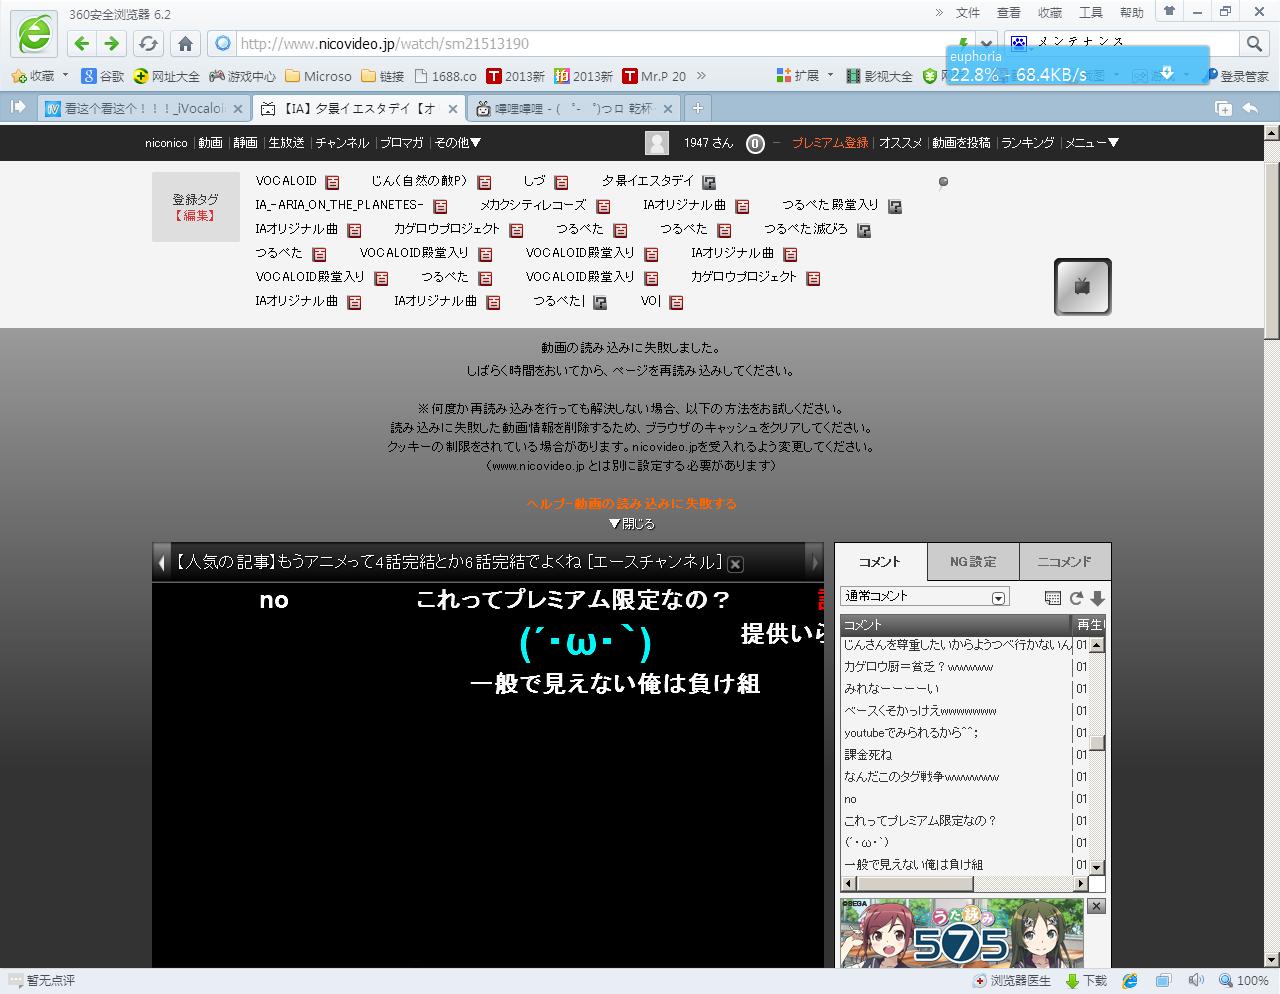Open 浏览器医生 in status bar

1011,981
